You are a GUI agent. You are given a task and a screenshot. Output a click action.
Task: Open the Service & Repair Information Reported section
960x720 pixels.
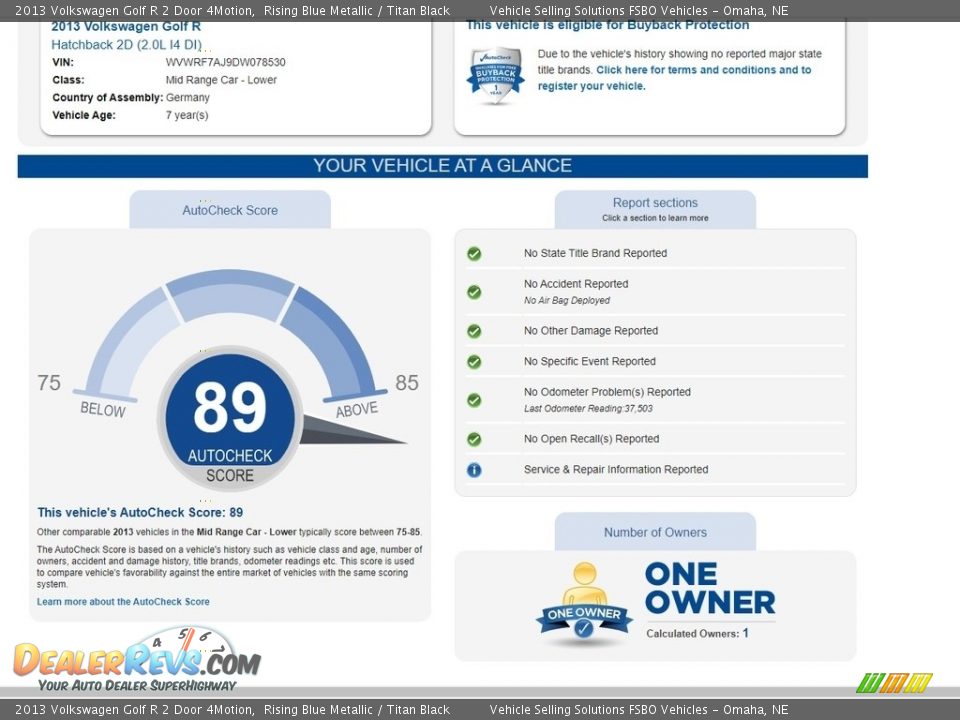[x=615, y=470]
